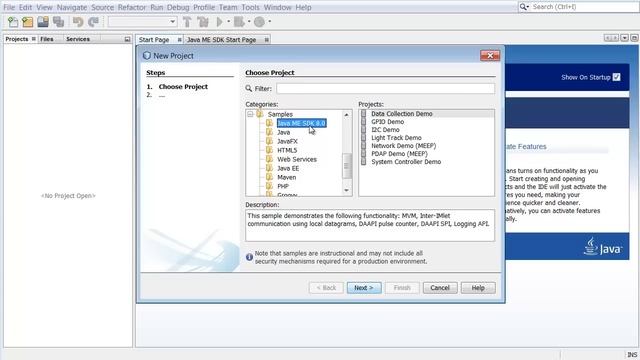Click the Java ME SDK 8.0 folder icon
Viewport: 640px width, 360px height.
coord(269,123)
